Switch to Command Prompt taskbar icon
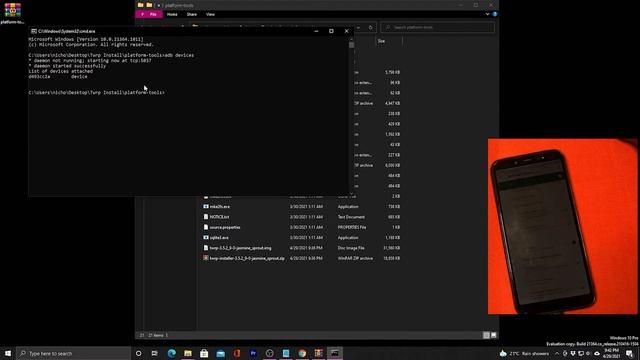The width and height of the screenshot is (640, 360). tap(335, 353)
